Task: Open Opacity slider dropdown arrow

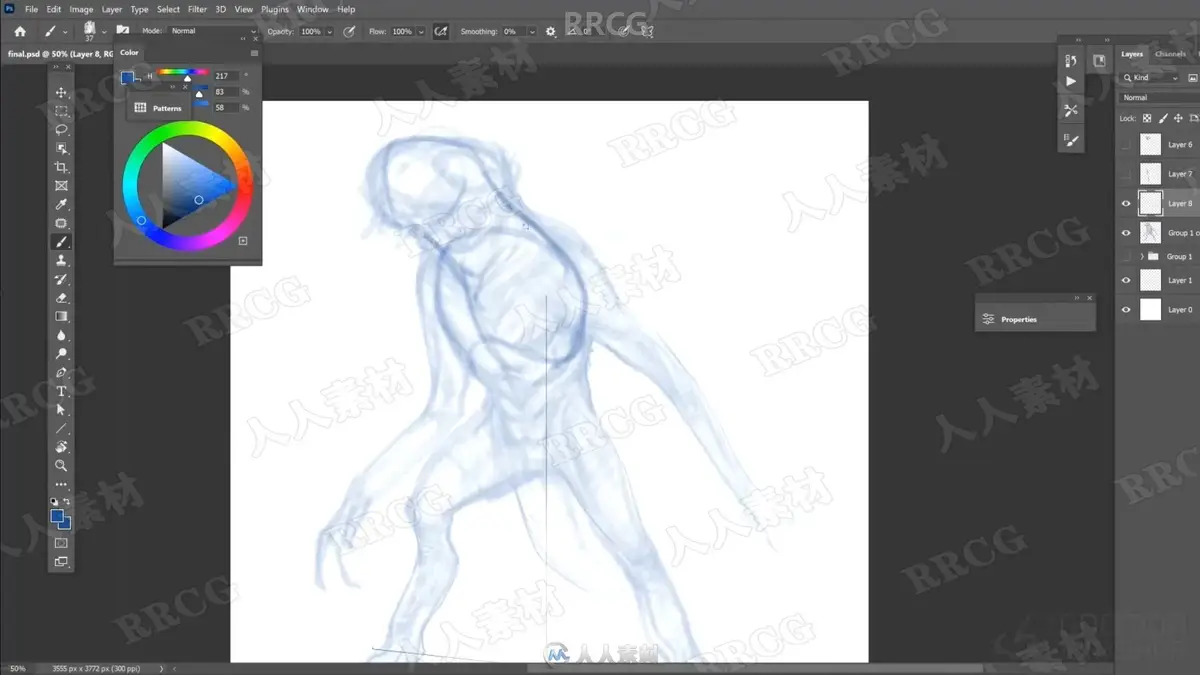Action: pyautogui.click(x=330, y=32)
